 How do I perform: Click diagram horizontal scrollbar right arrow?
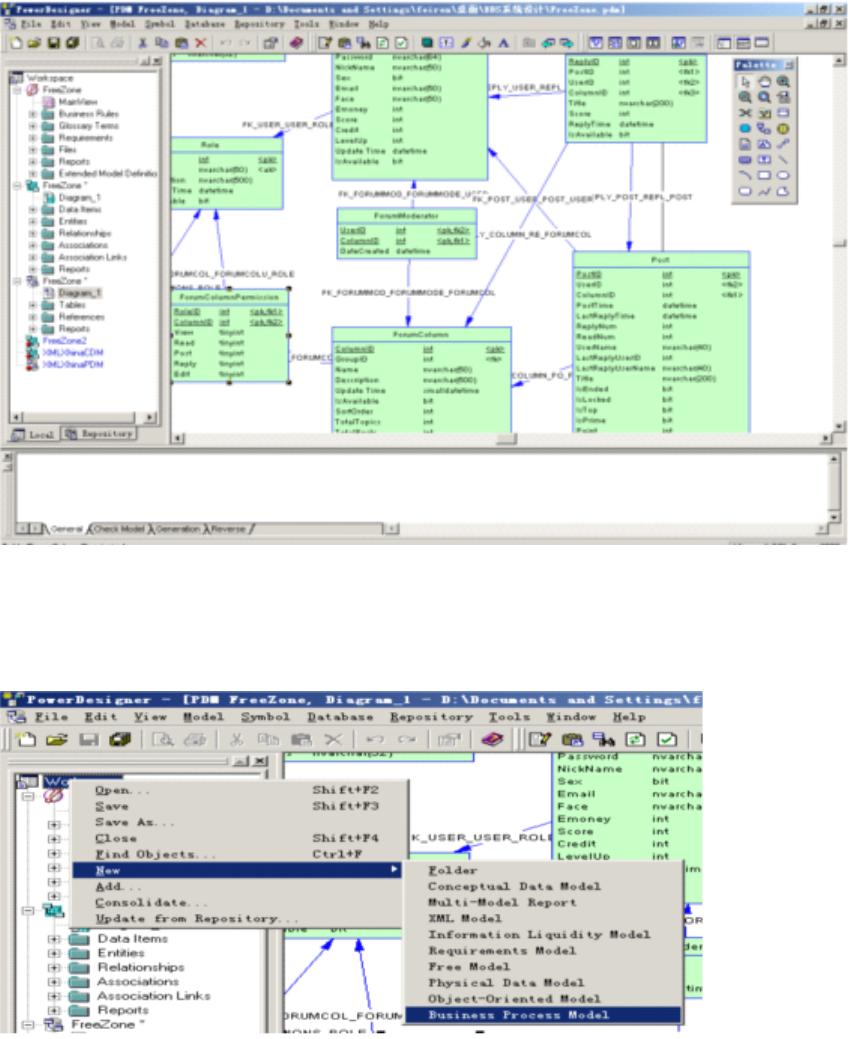tap(826, 438)
